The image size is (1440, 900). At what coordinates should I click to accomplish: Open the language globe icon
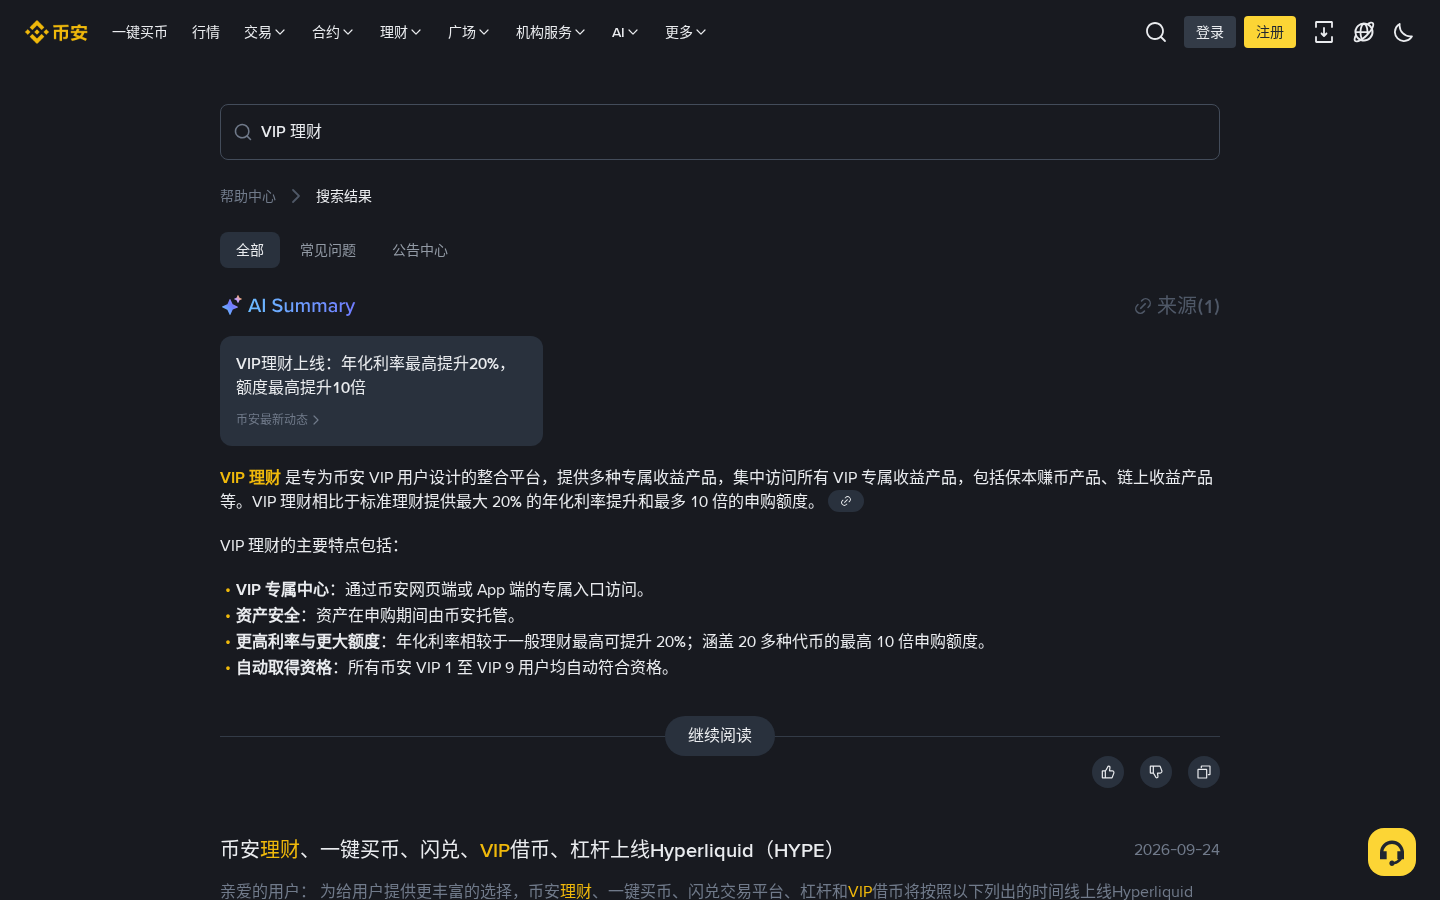coord(1364,32)
